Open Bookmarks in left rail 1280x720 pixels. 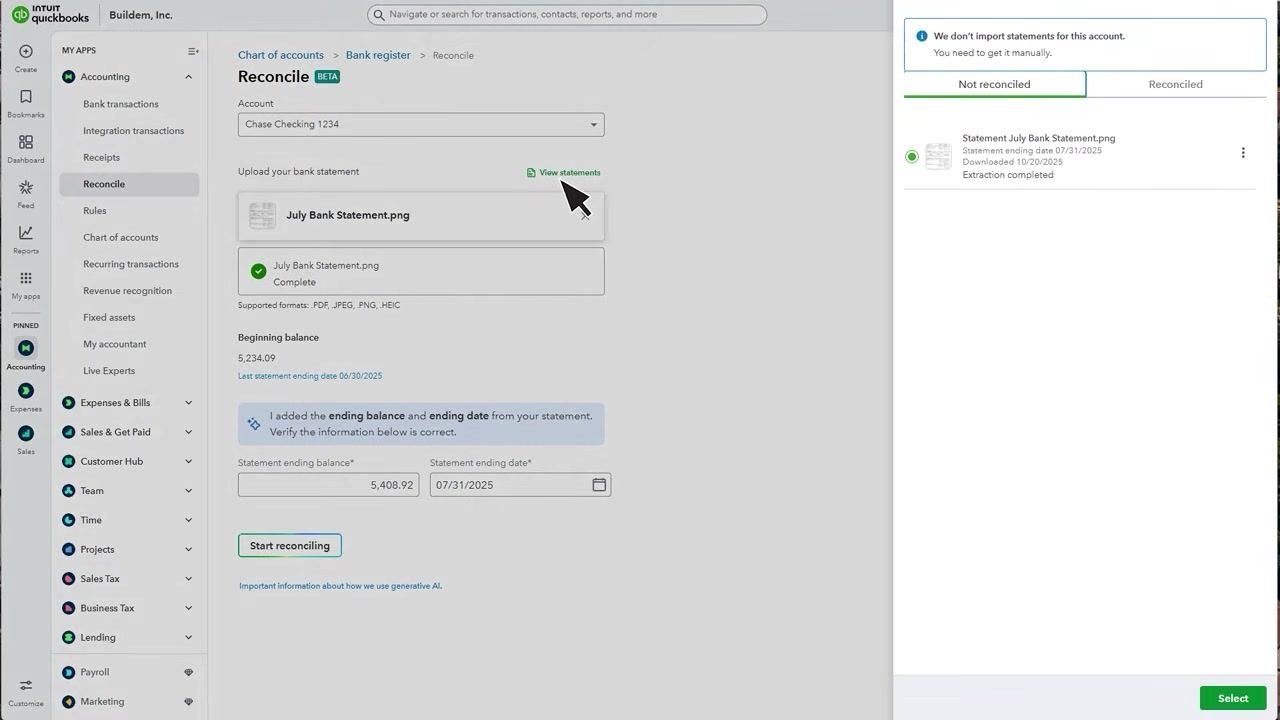pos(26,97)
